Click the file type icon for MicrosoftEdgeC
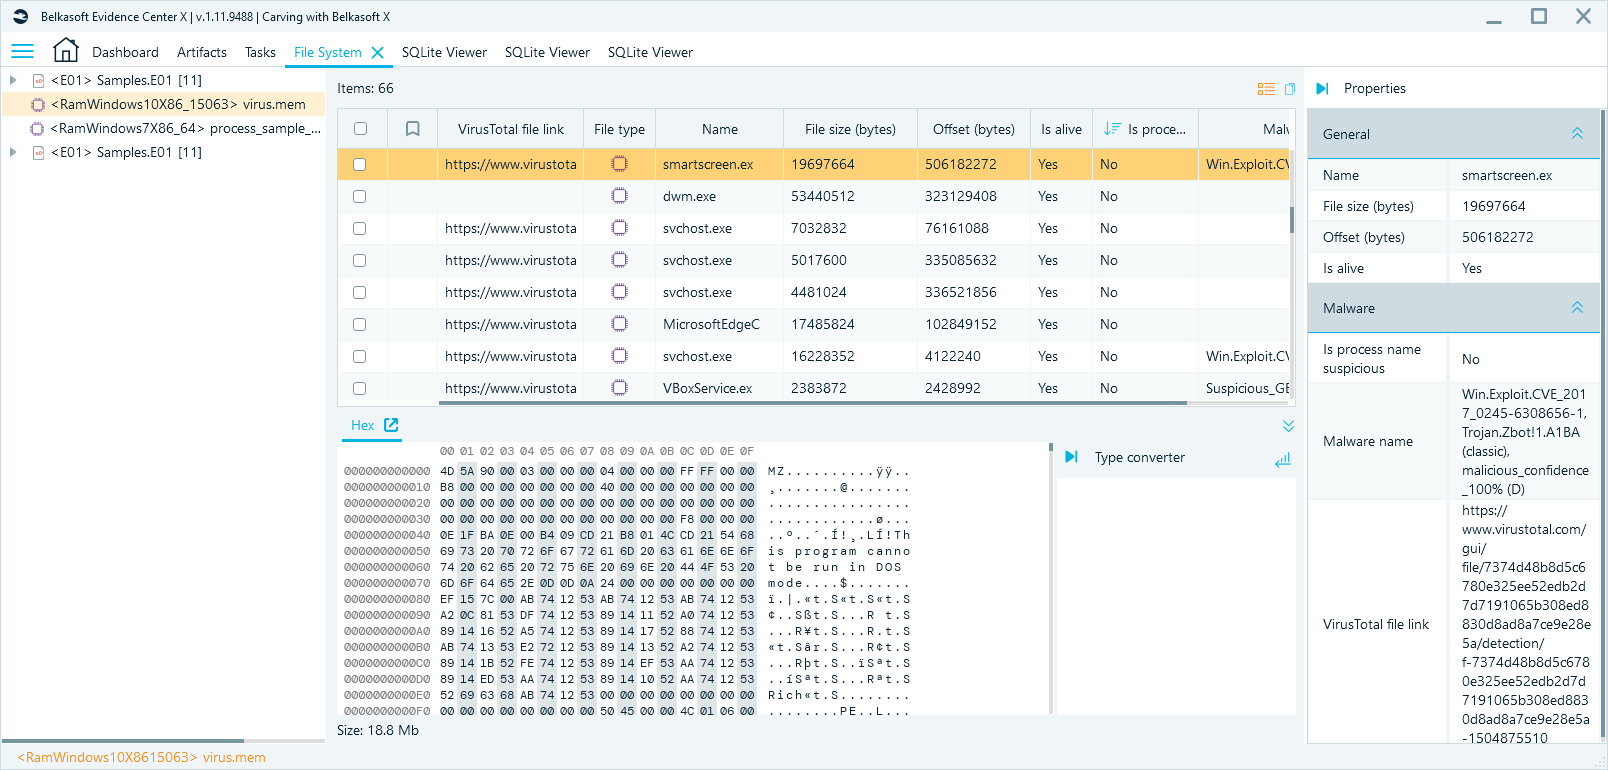1608x770 pixels. tap(620, 324)
